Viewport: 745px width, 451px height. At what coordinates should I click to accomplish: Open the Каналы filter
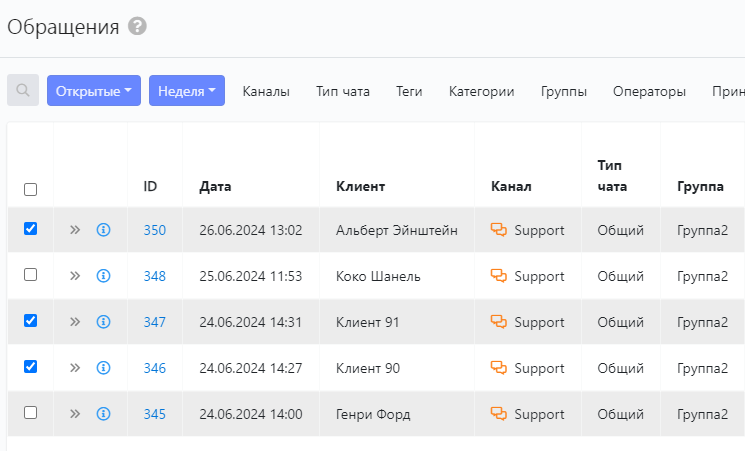click(266, 91)
